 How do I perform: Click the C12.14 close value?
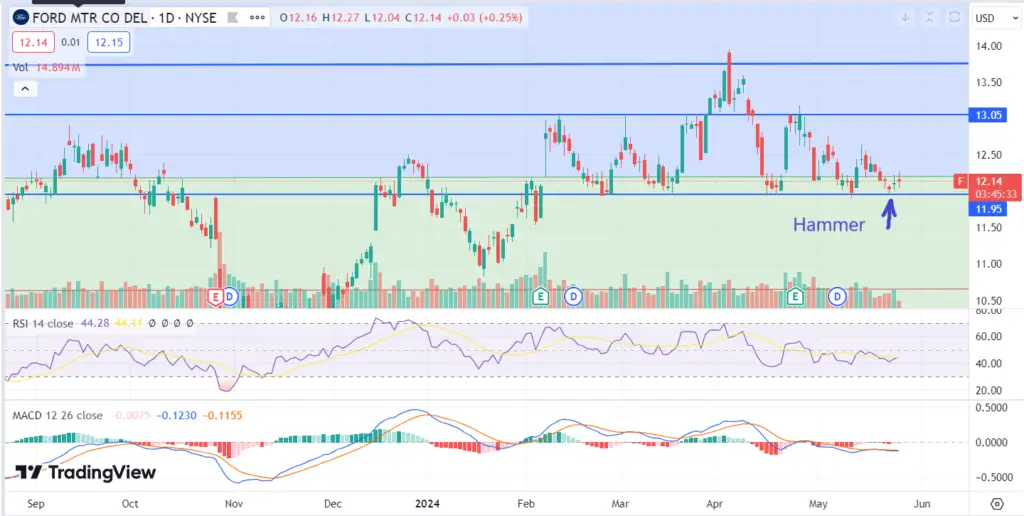click(422, 18)
